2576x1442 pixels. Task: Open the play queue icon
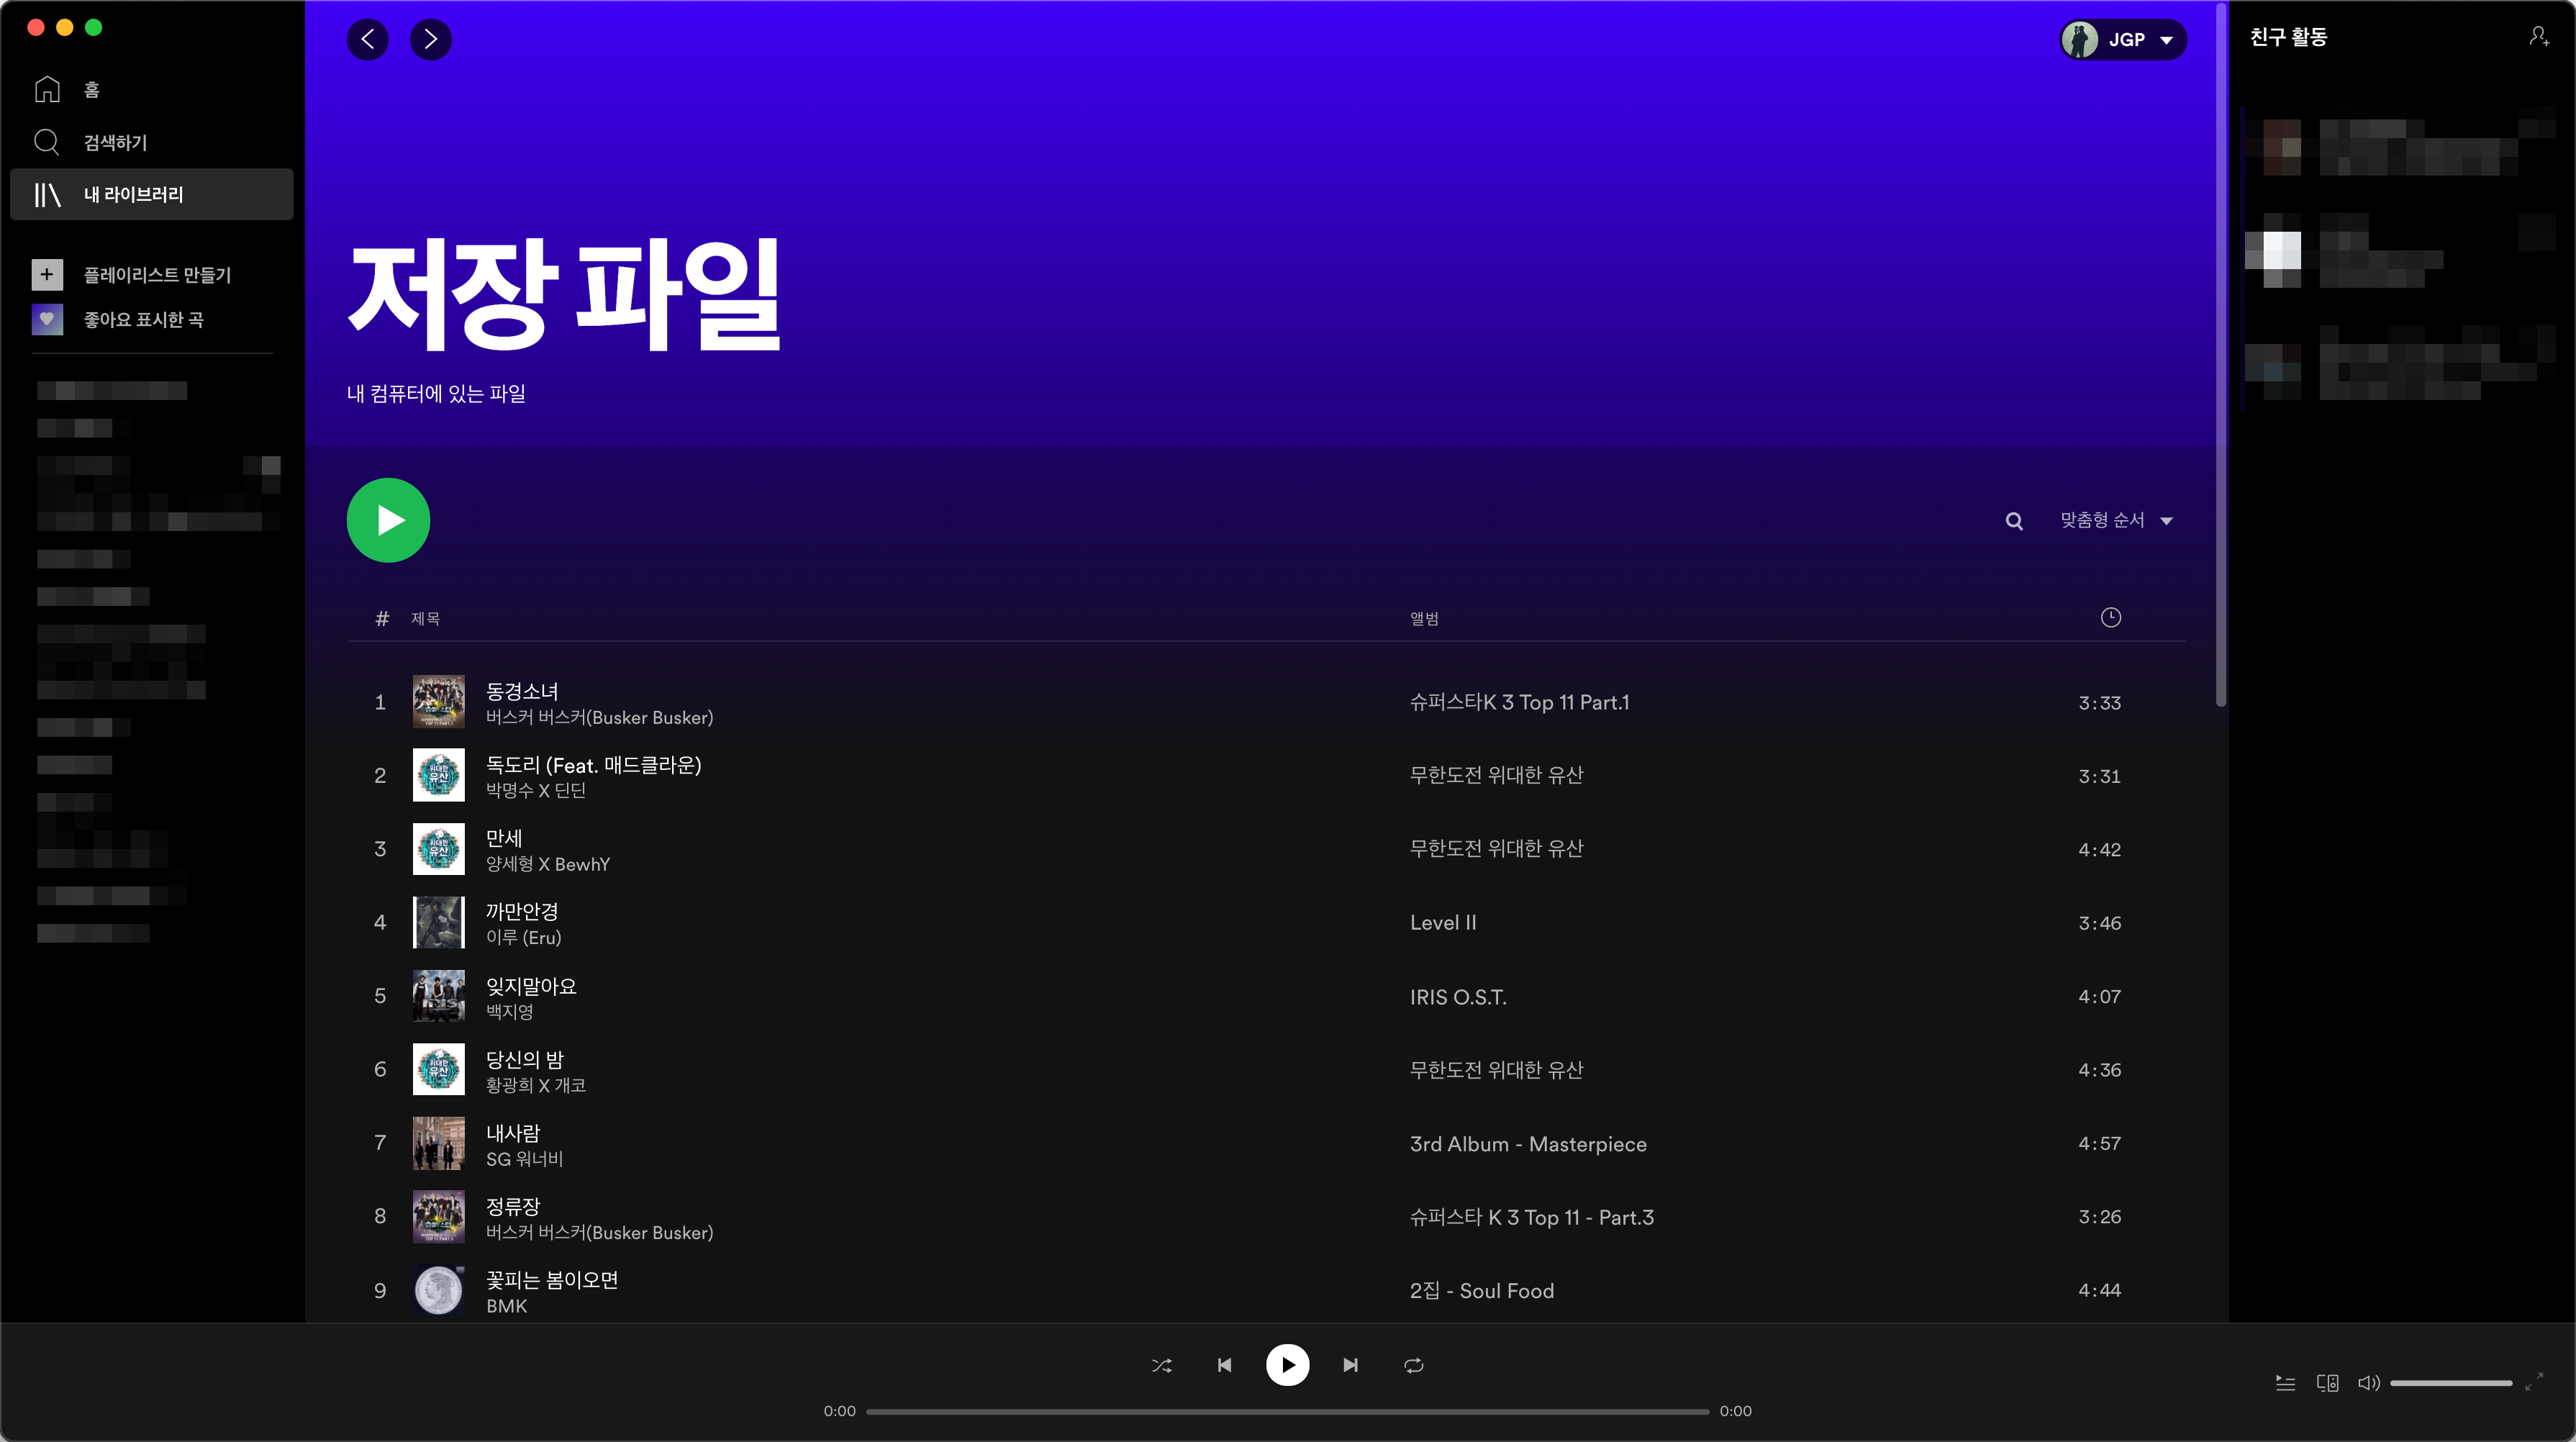point(2285,1383)
